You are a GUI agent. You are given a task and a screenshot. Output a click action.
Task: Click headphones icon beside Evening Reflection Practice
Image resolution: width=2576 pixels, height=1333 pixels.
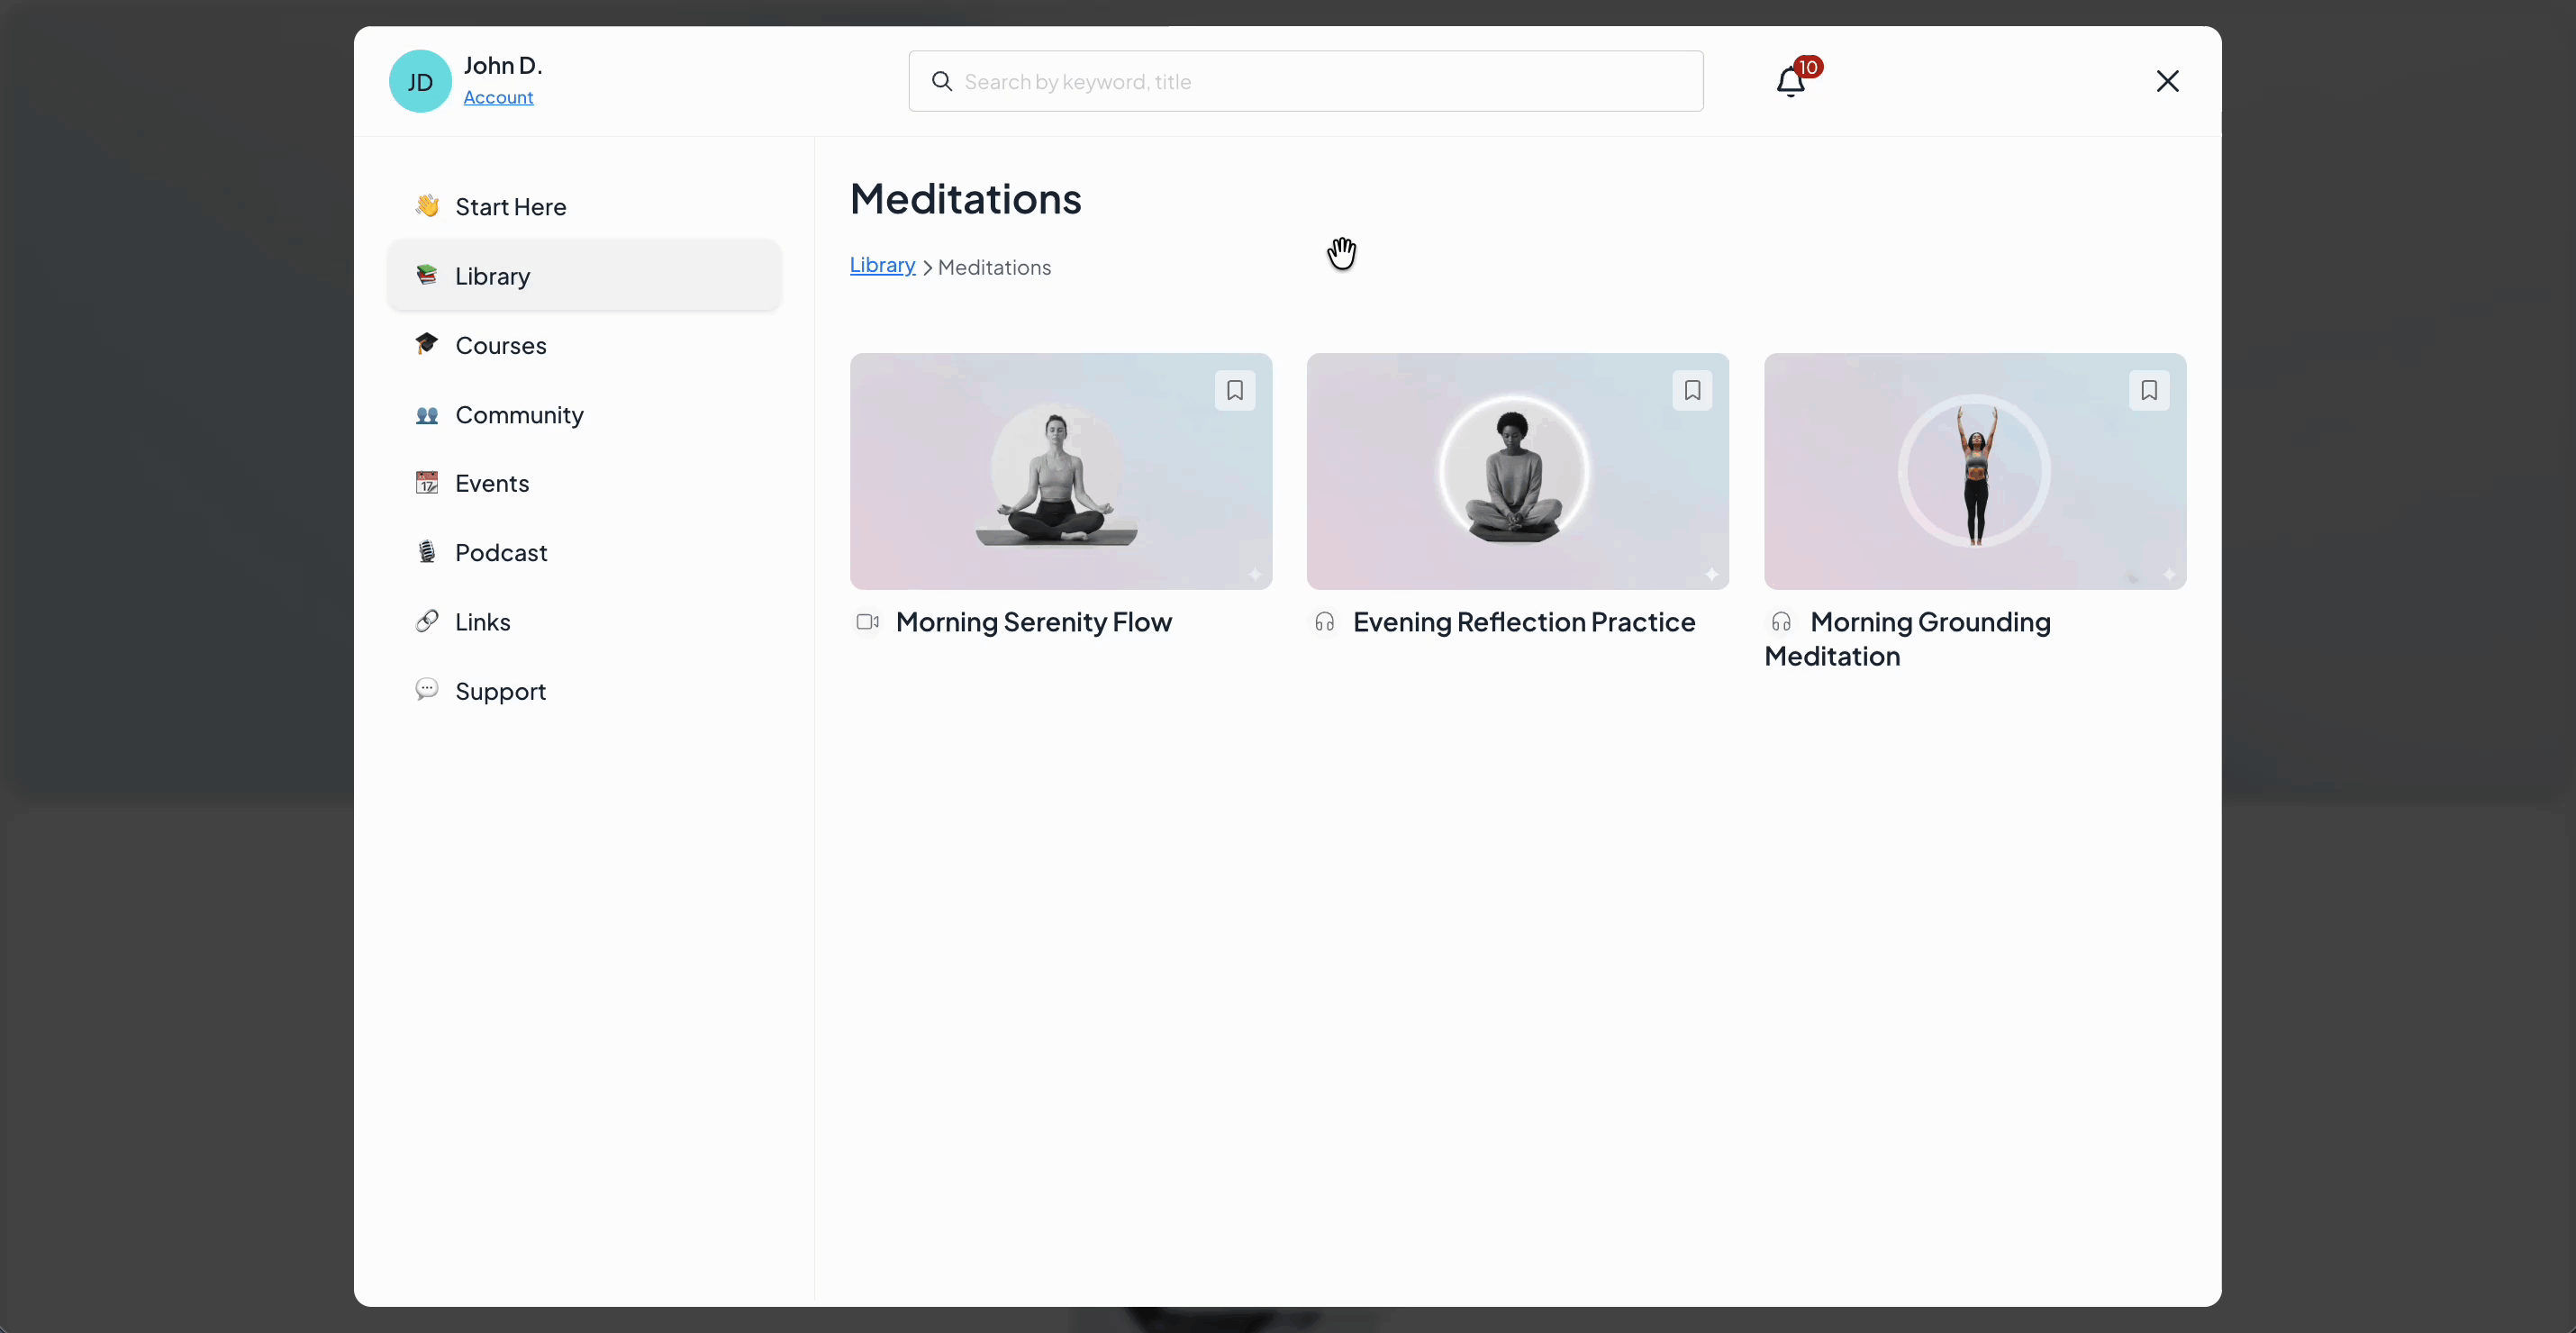(x=1324, y=622)
